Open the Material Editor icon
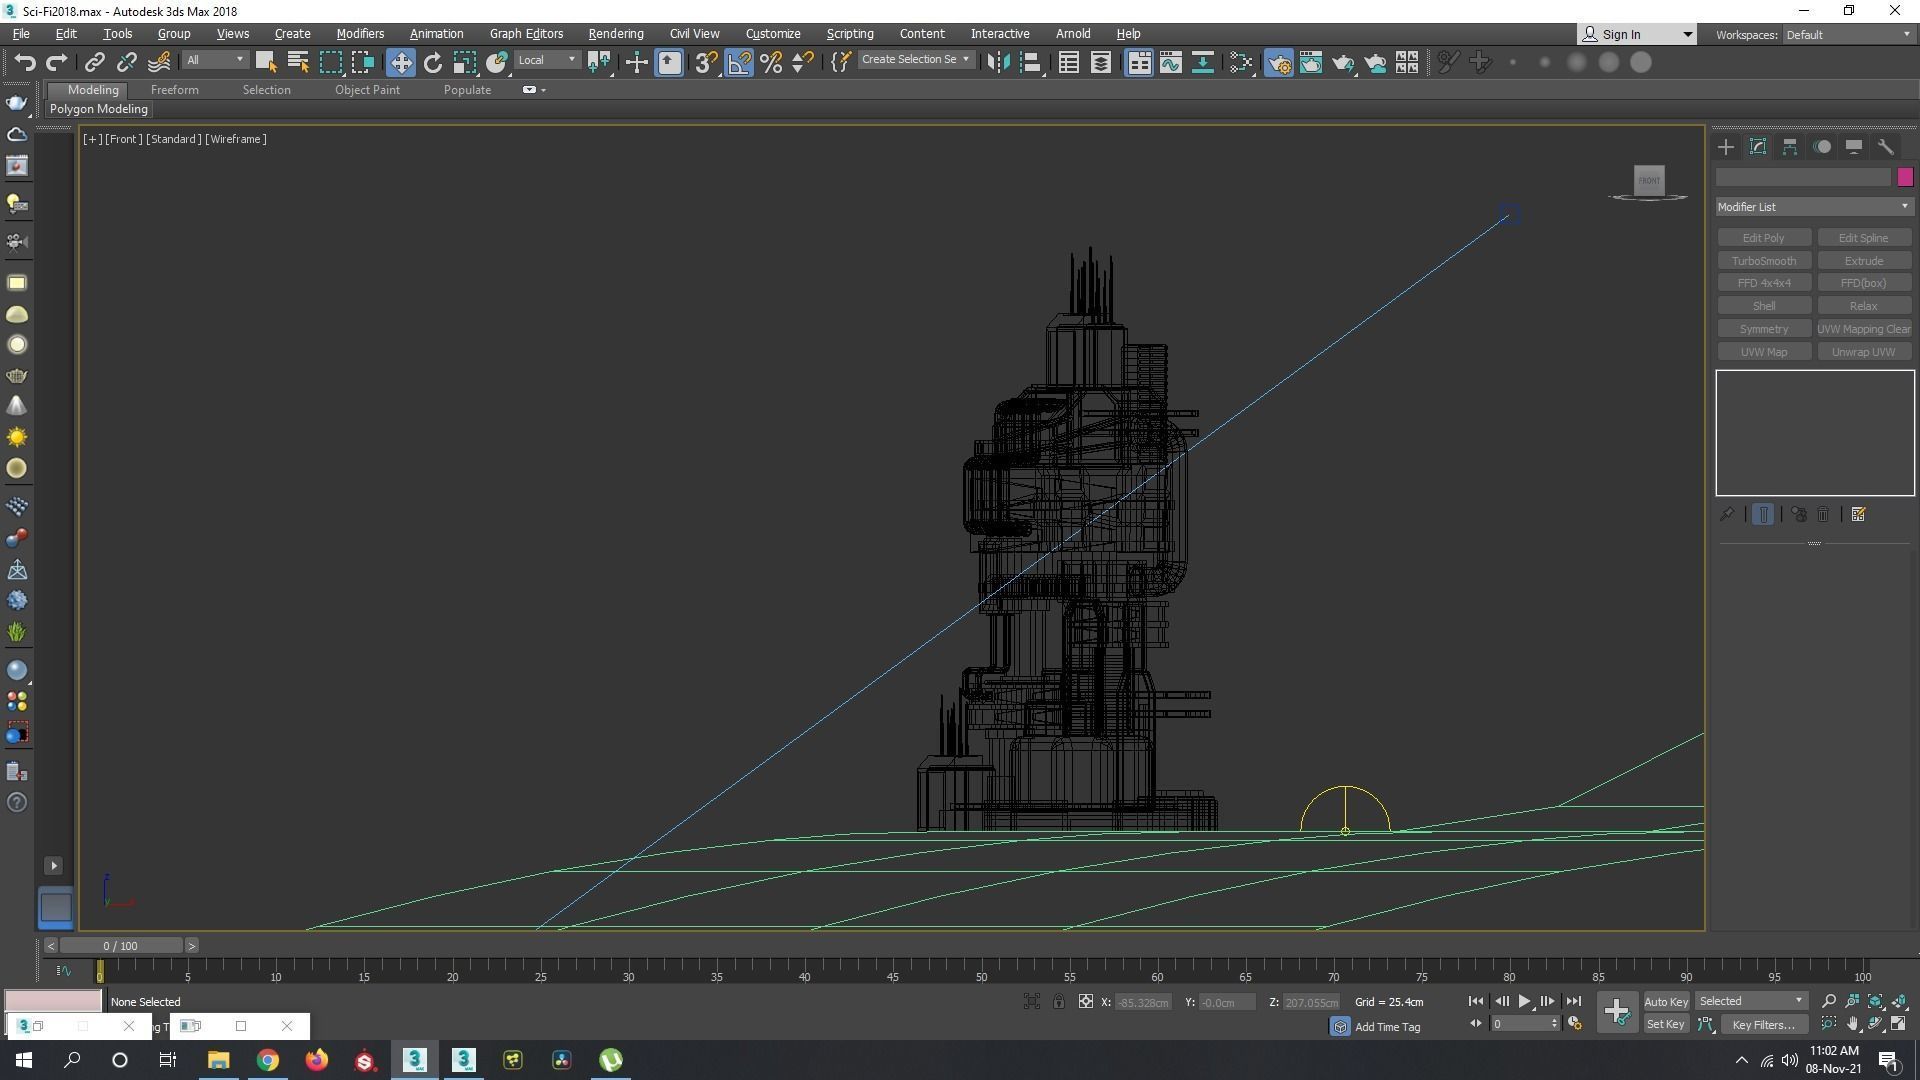 (x=1240, y=63)
